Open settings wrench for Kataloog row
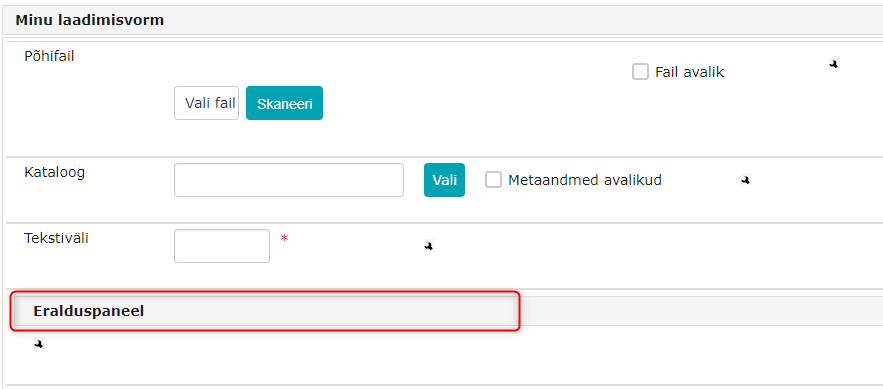The image size is (883, 389). coord(746,180)
